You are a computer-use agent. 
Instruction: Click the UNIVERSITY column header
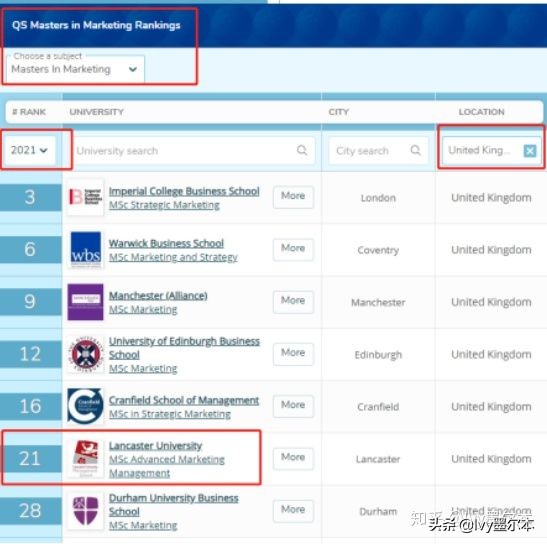click(x=97, y=112)
